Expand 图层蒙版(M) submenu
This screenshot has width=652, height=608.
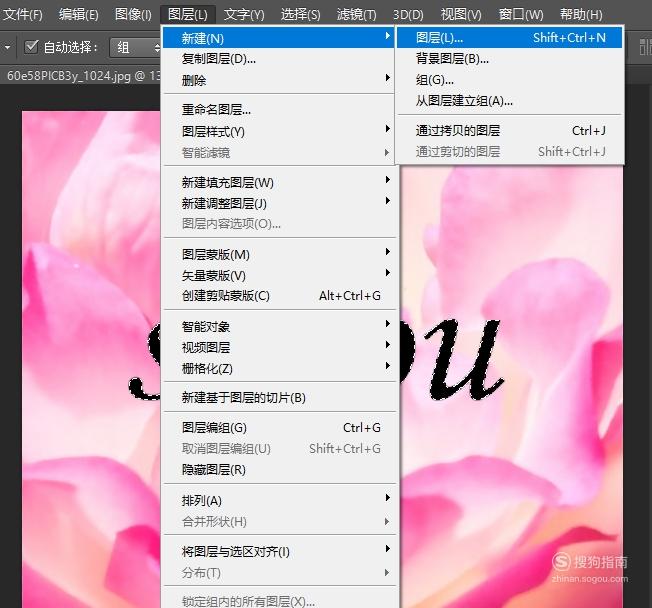click(278, 254)
